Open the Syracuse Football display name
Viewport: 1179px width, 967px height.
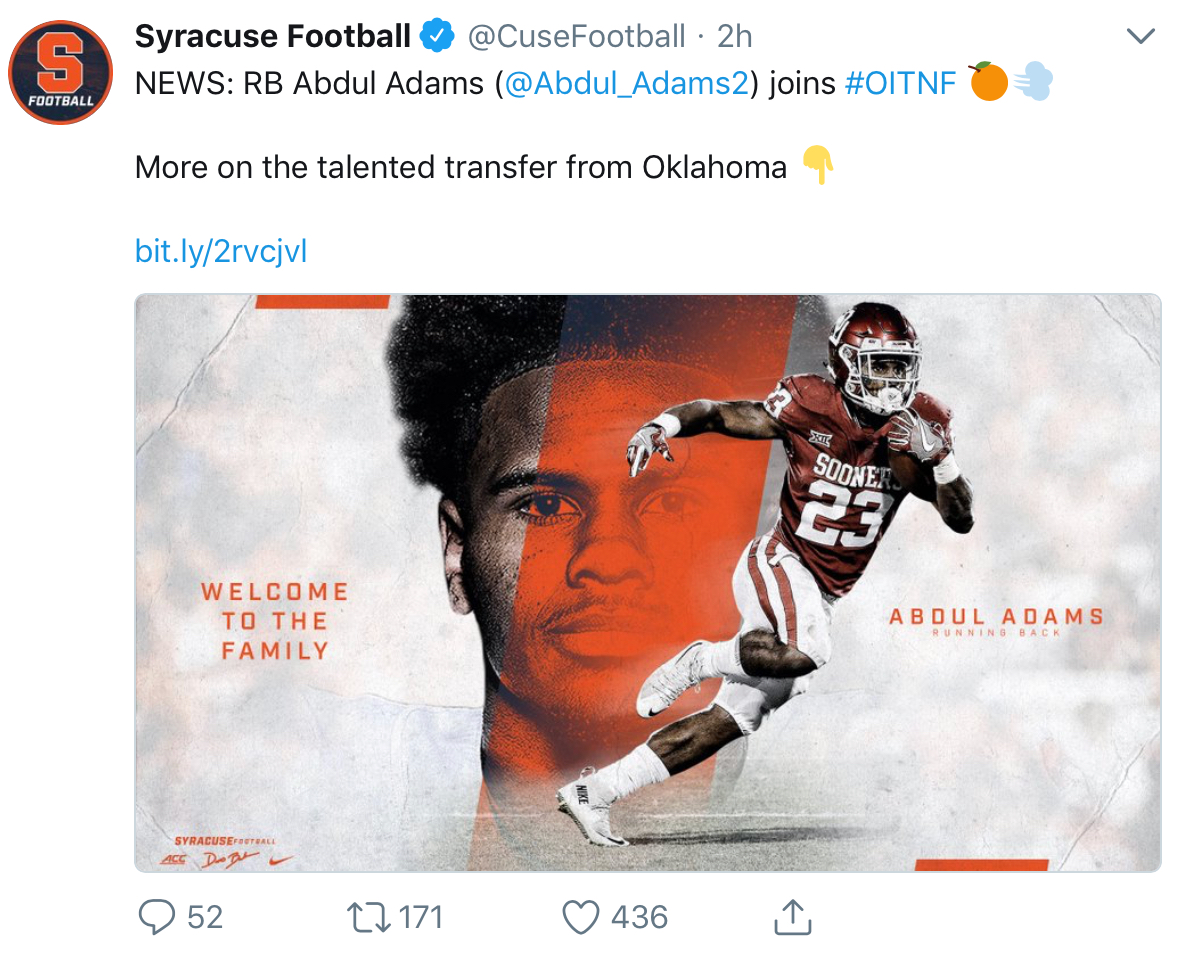pos(272,37)
